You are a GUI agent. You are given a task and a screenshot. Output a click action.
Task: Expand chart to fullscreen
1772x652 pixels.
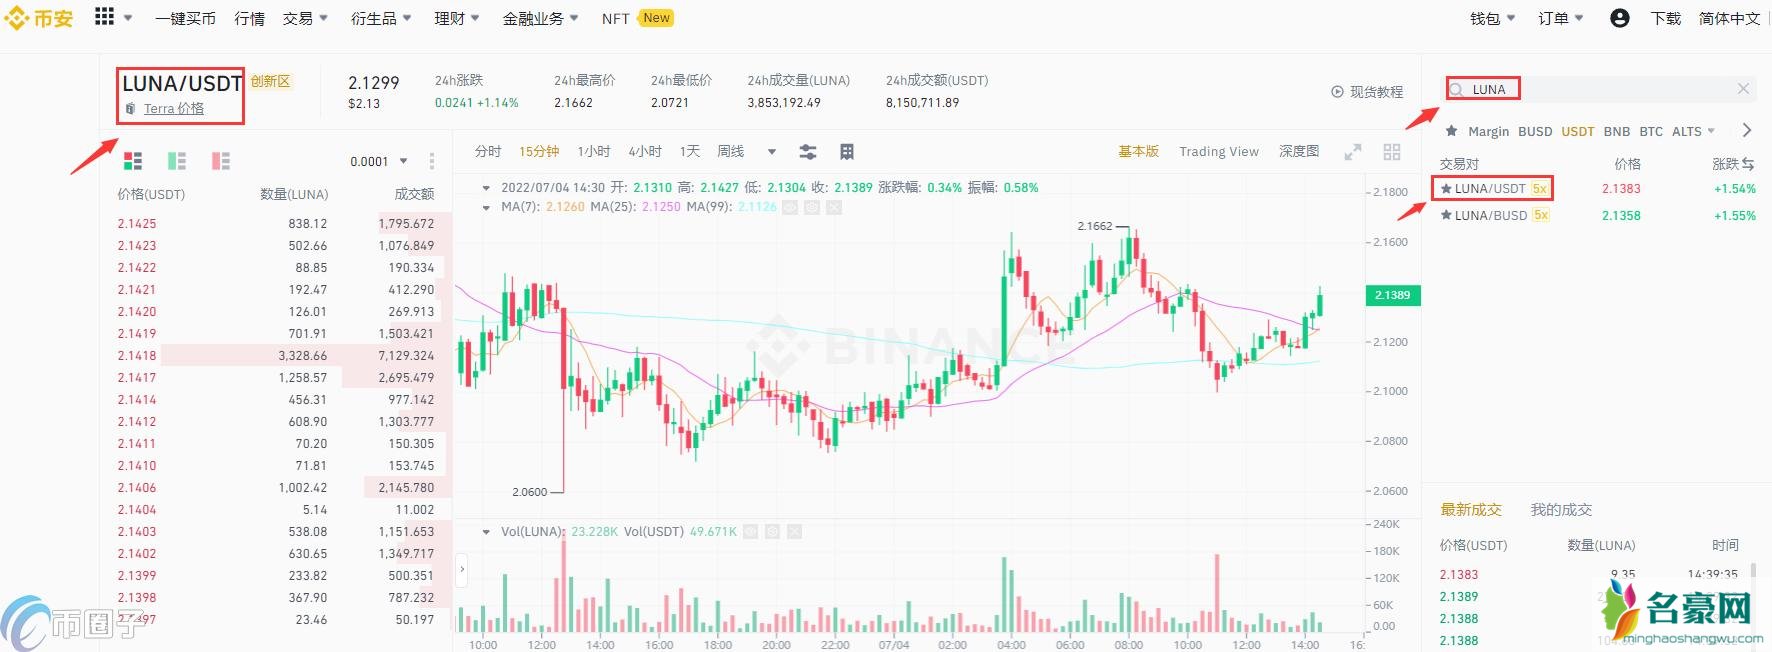(x=1353, y=152)
